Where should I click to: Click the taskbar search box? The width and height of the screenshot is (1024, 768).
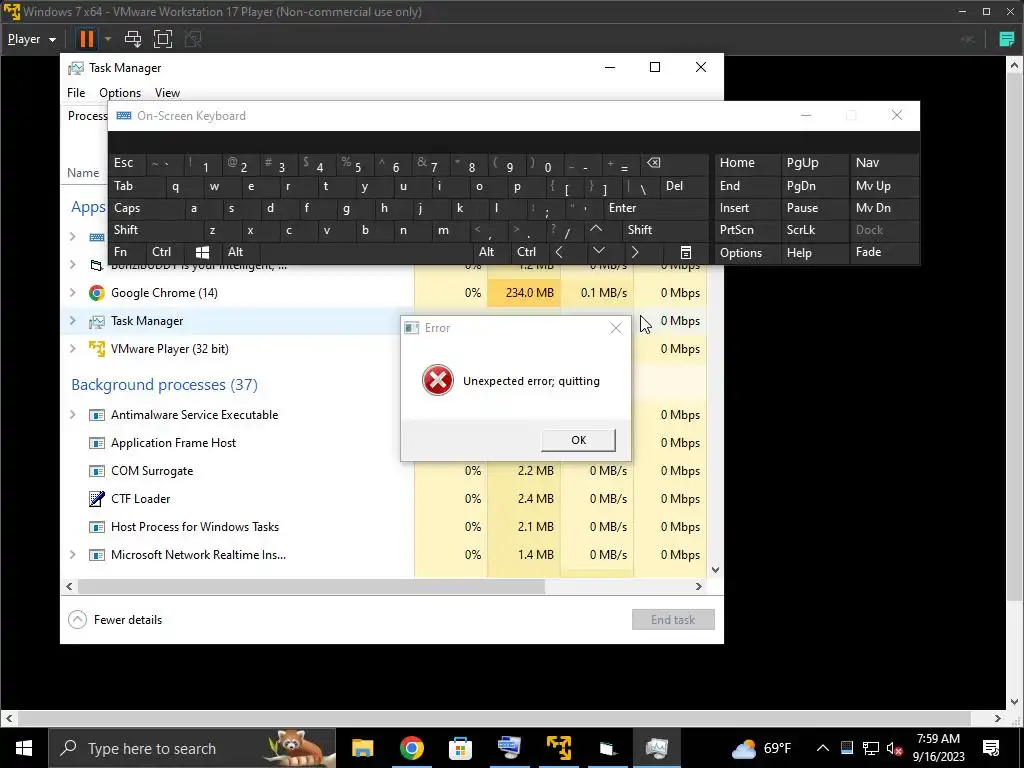tap(192, 748)
